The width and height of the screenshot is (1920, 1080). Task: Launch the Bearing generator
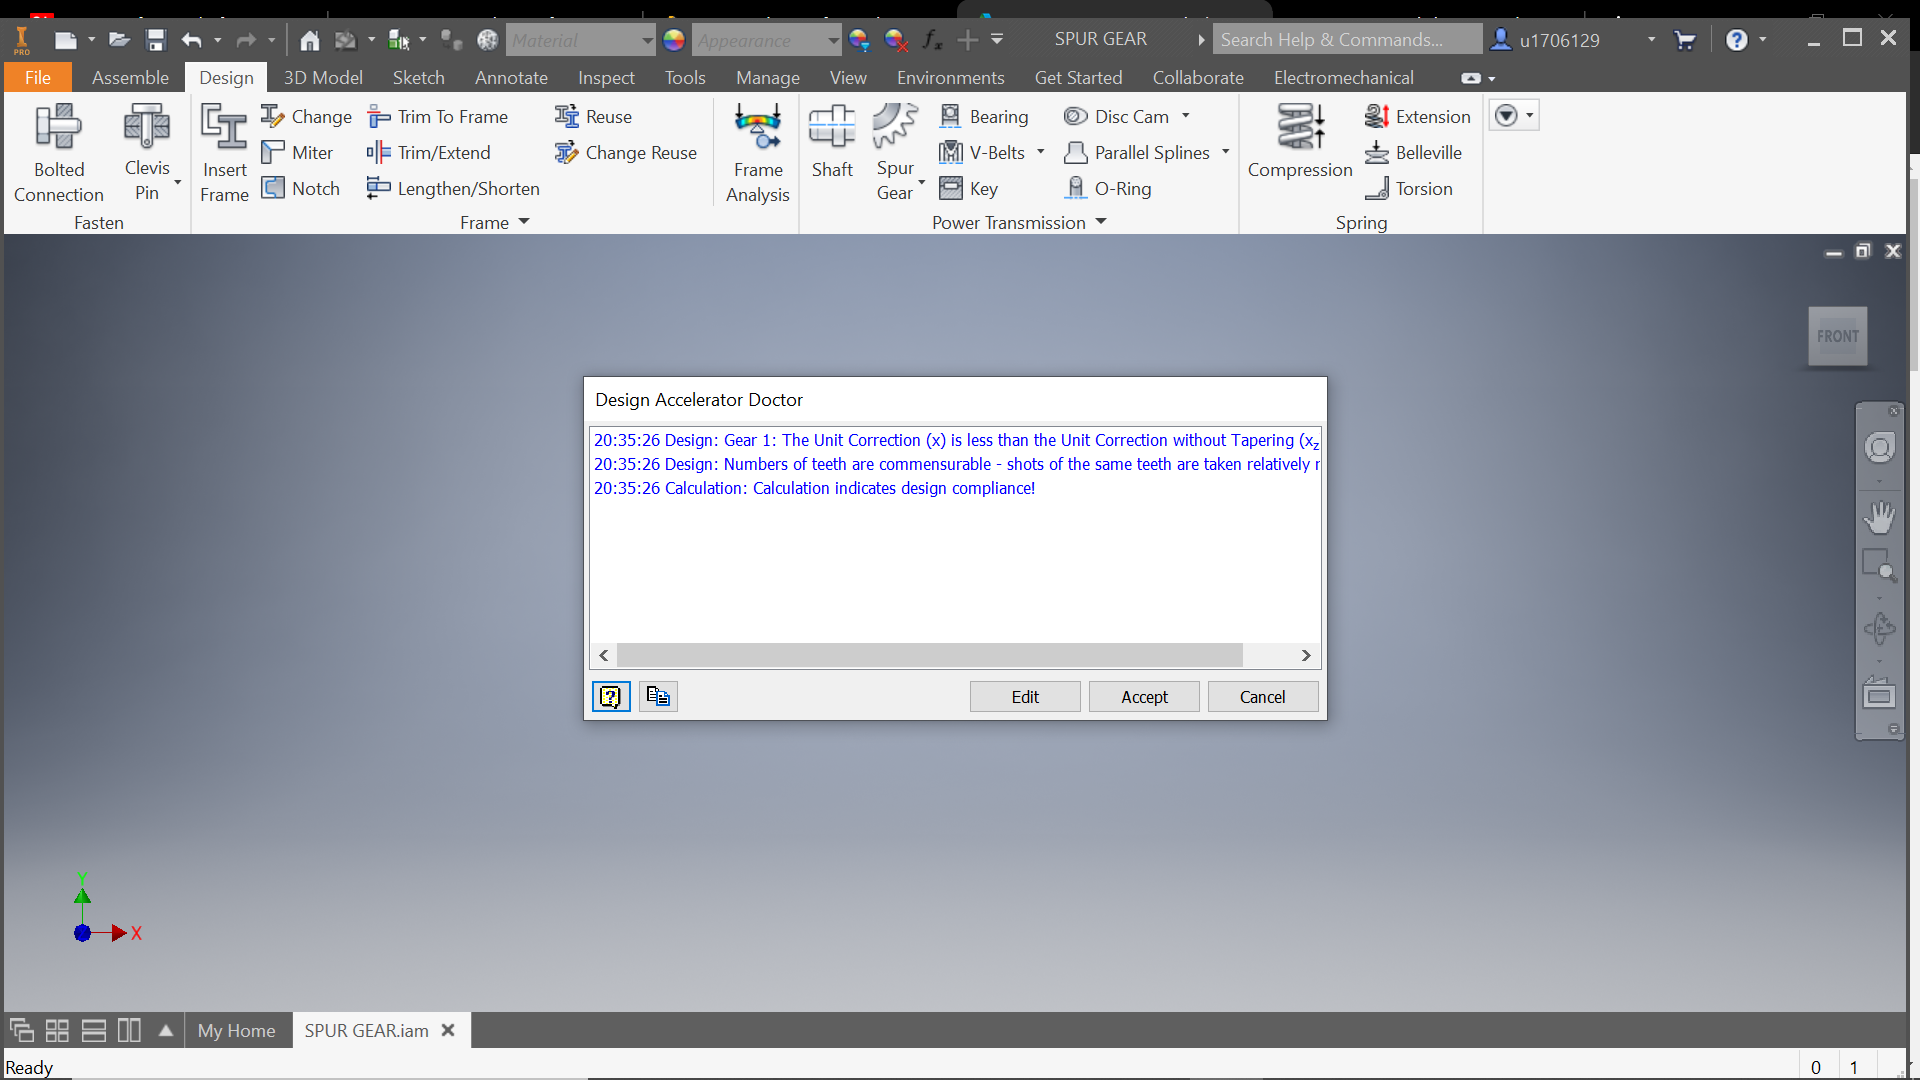[985, 116]
